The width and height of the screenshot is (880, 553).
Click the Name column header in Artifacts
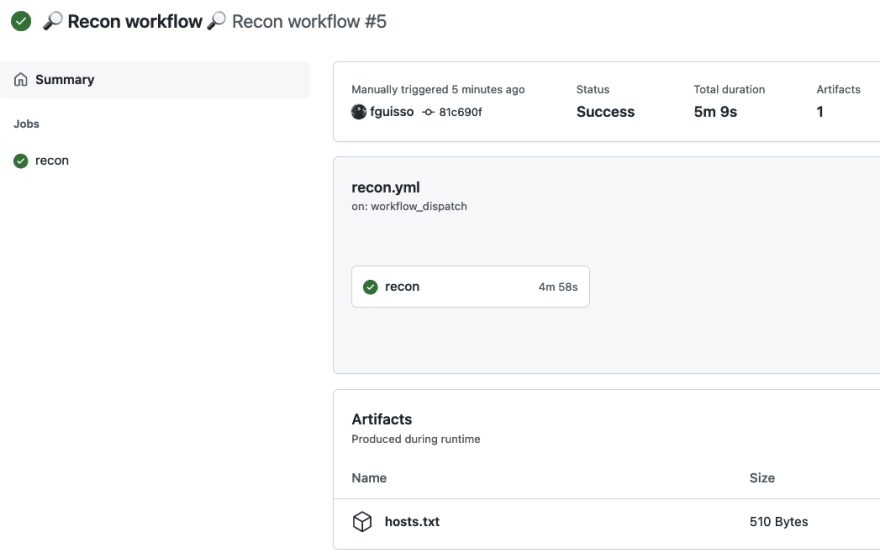[369, 478]
